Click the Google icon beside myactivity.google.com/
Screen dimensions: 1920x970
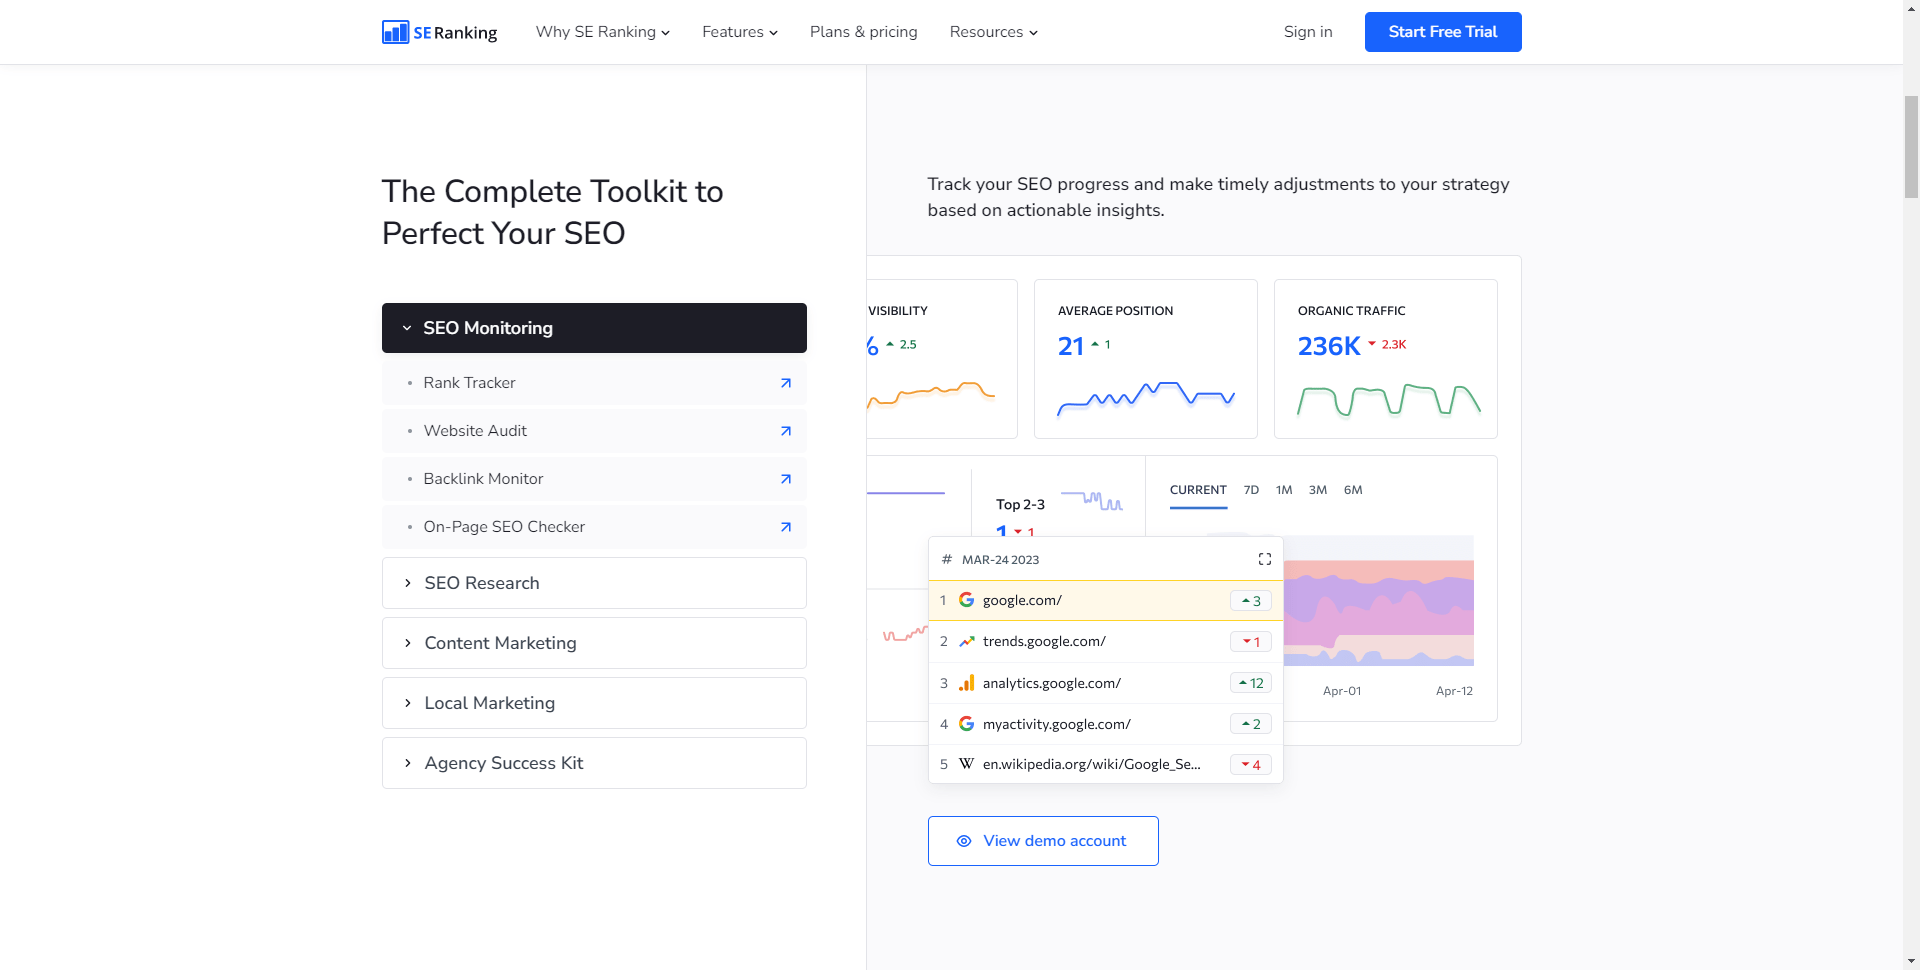[967, 724]
